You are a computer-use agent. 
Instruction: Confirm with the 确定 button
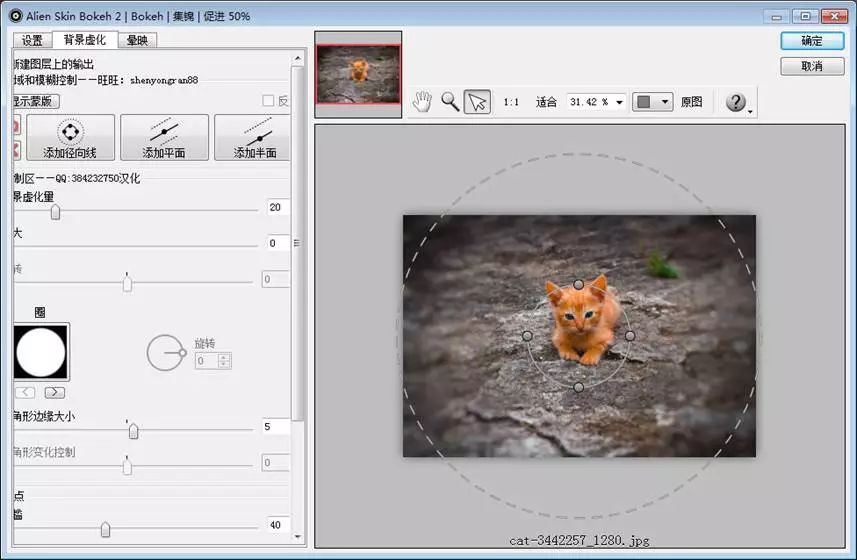coord(812,41)
